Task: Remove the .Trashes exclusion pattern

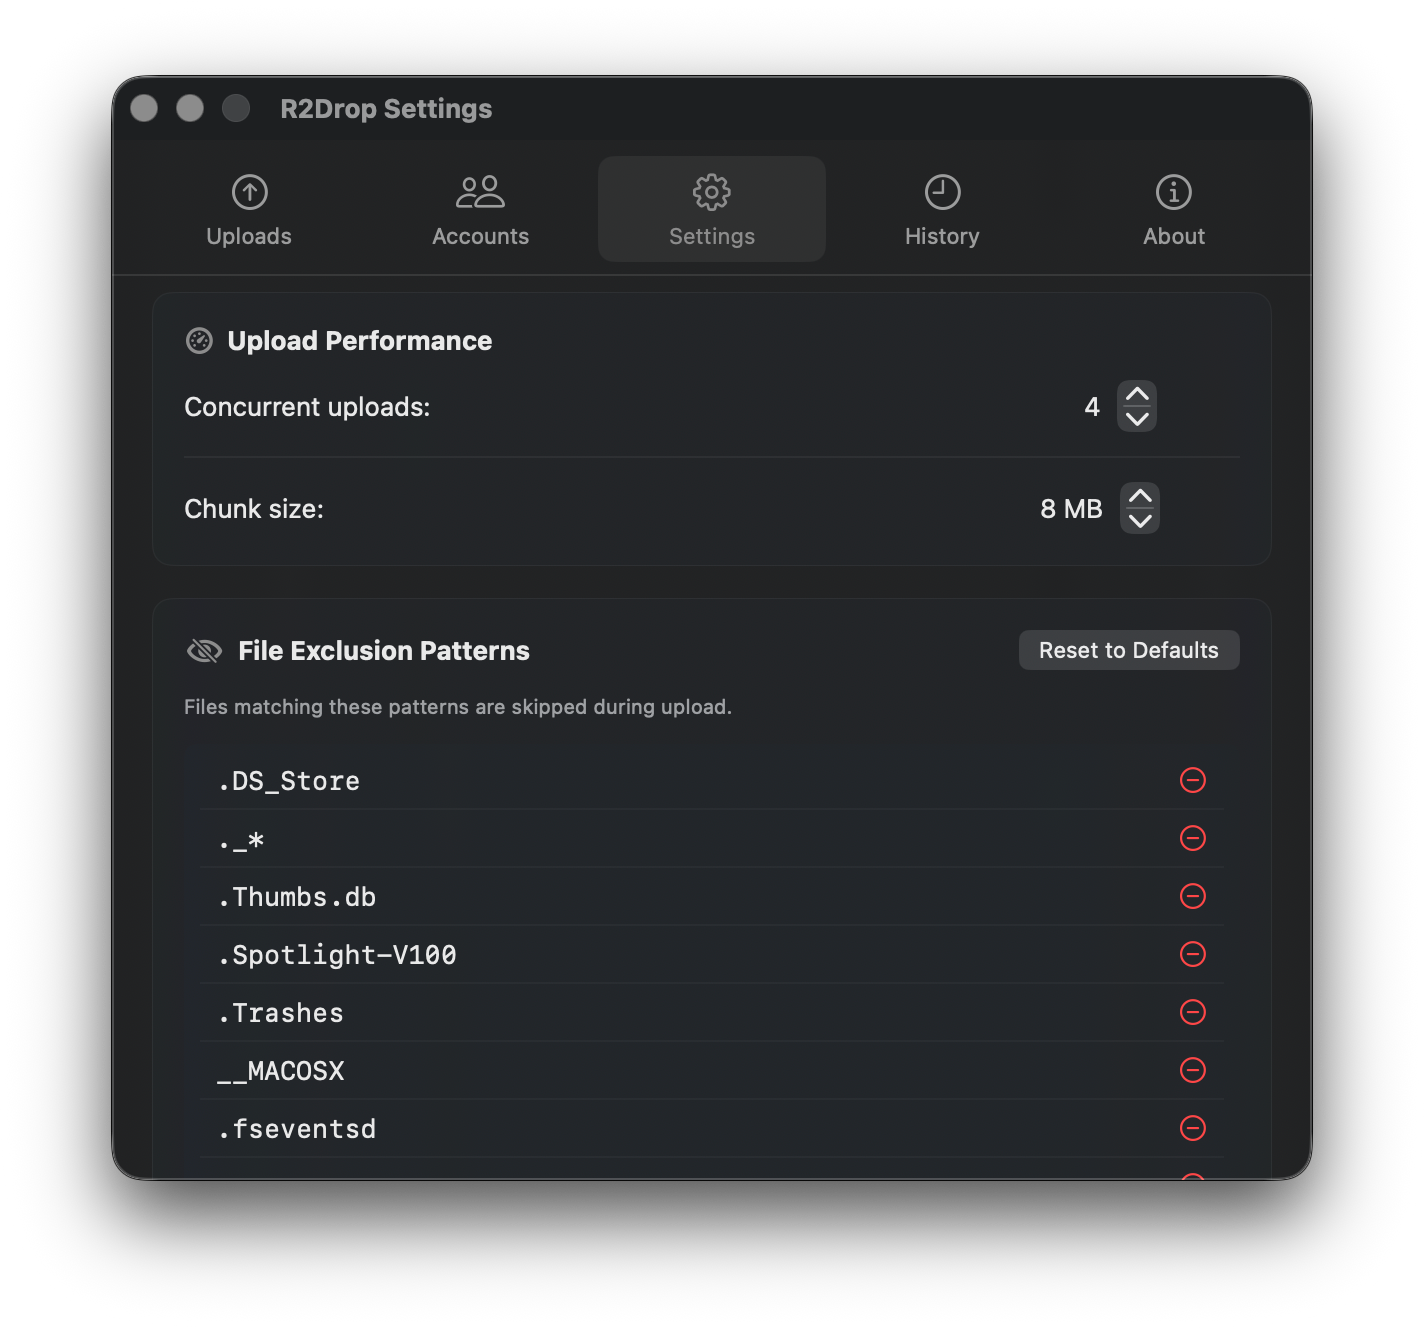Action: click(1193, 1013)
